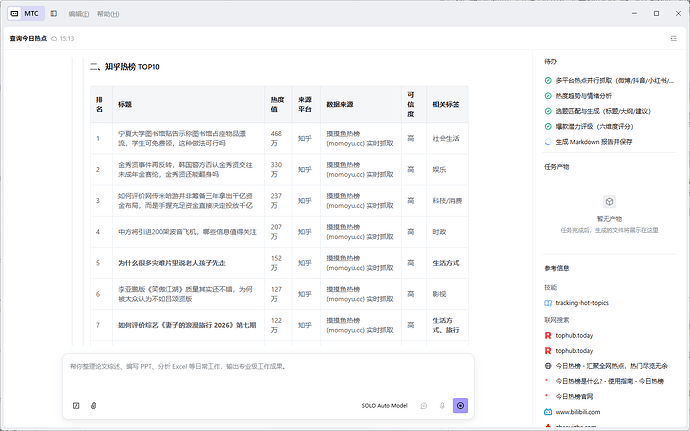The width and height of the screenshot is (690, 431).
Task: Open reference 今日热榜 - 汇聚全网热点
Action: click(x=611, y=366)
